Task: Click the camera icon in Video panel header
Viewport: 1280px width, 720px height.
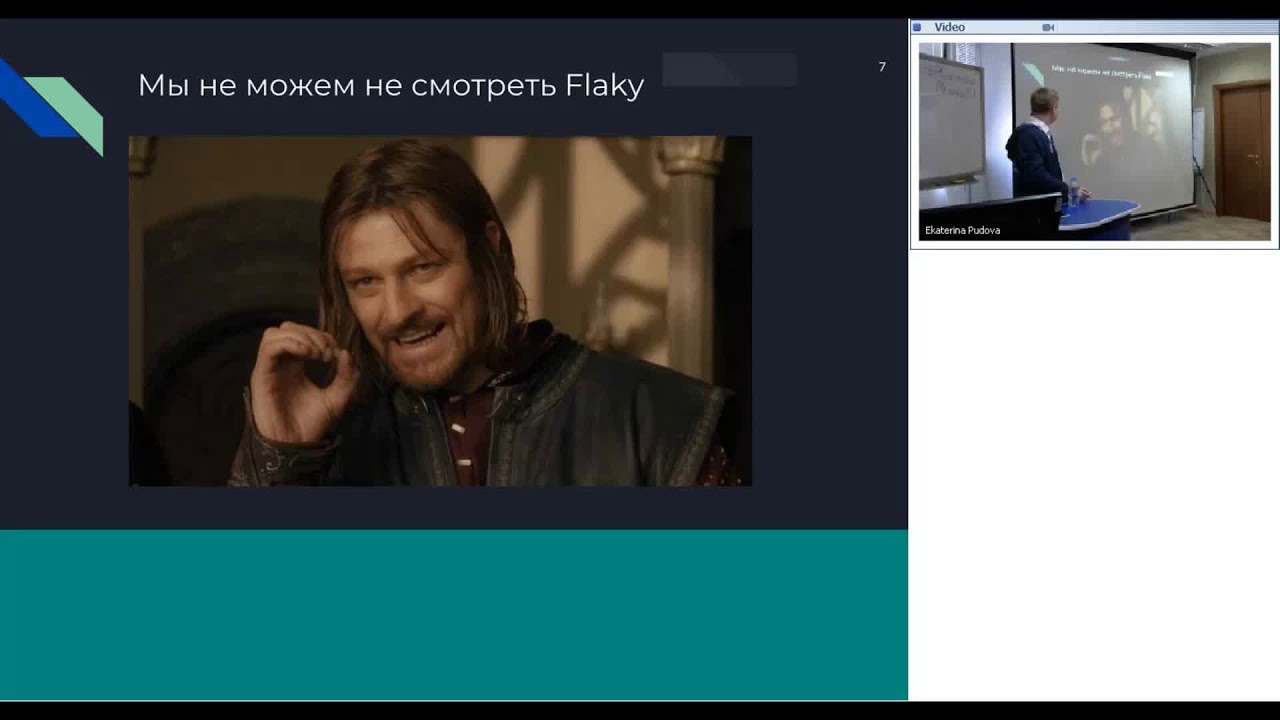Action: 1048,27
